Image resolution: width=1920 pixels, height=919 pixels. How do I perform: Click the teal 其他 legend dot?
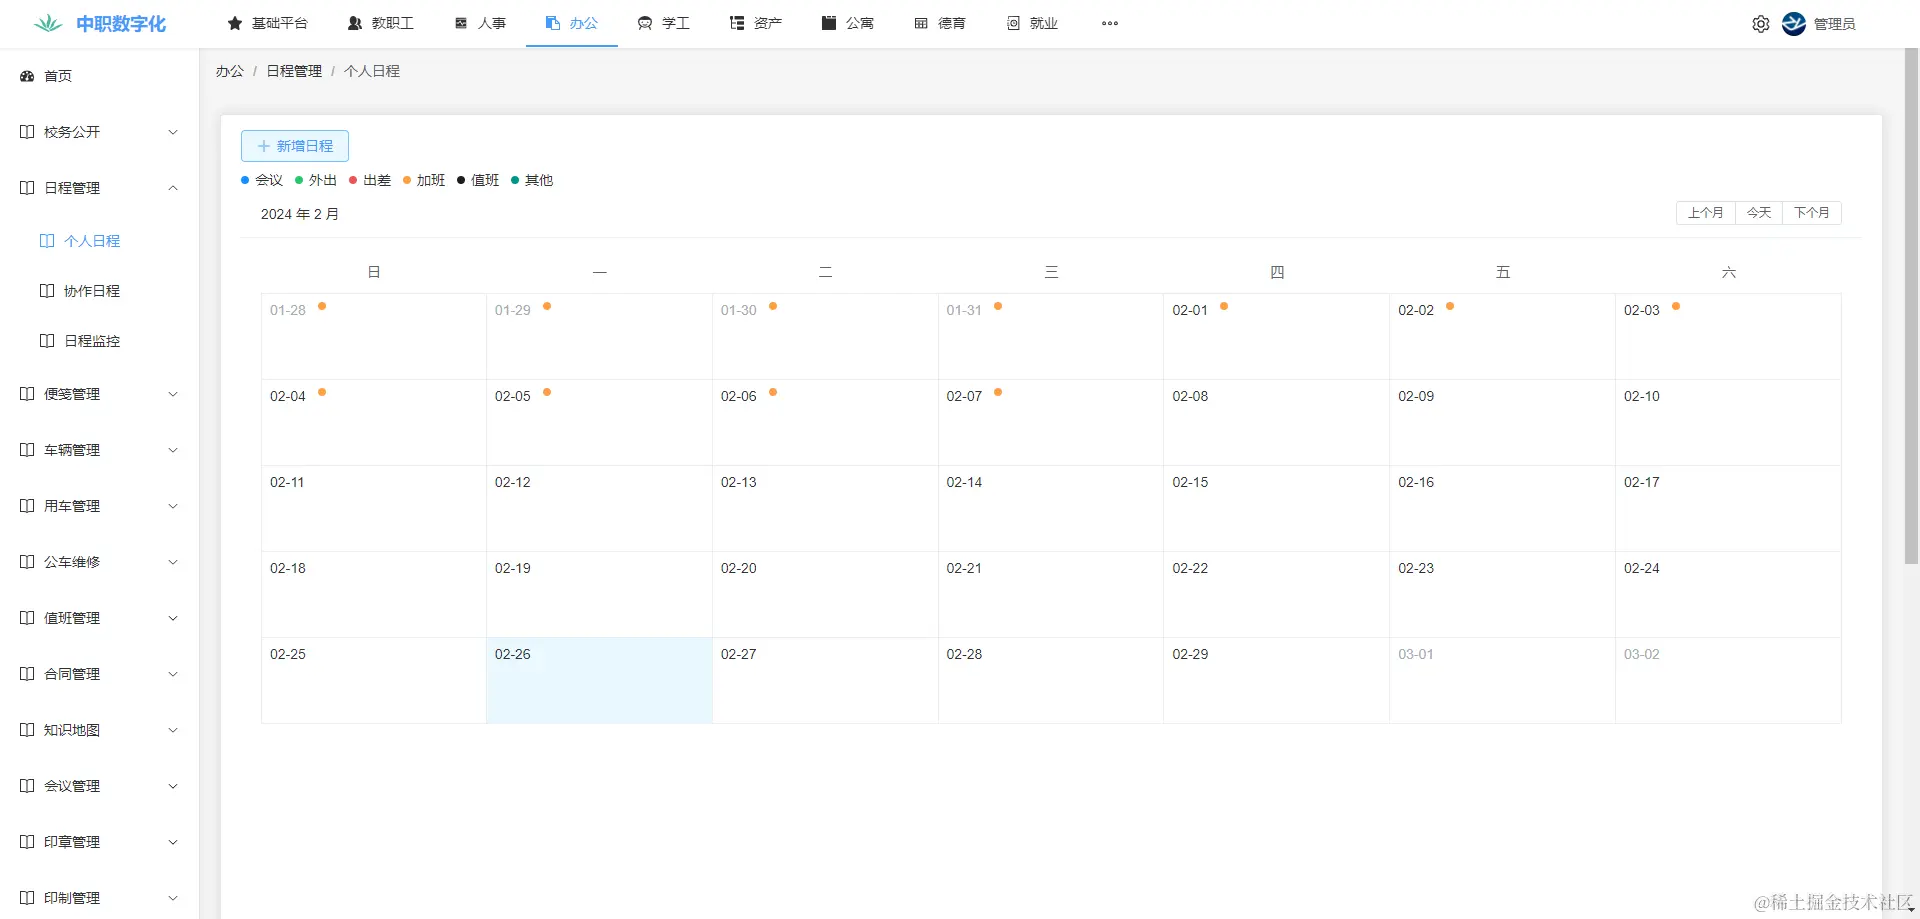(x=515, y=180)
